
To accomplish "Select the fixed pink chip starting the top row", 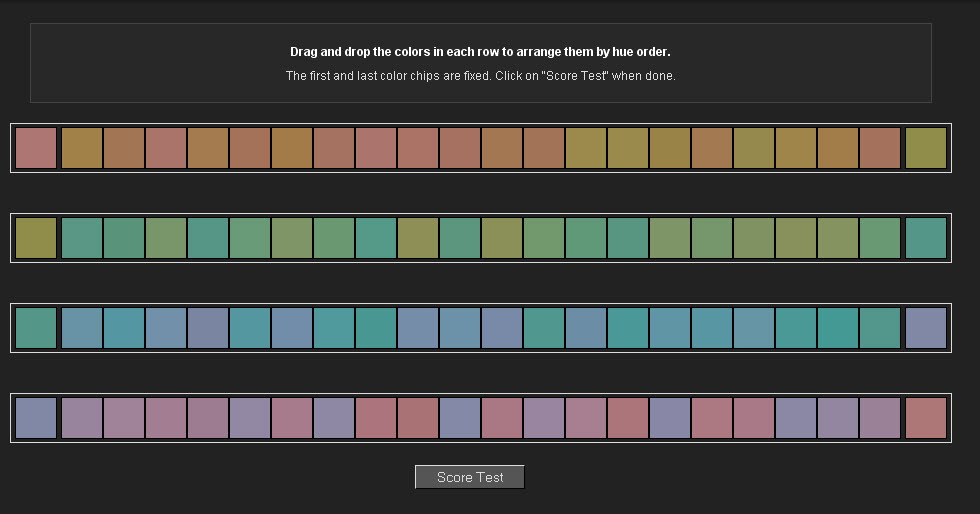I will click(x=36, y=148).
